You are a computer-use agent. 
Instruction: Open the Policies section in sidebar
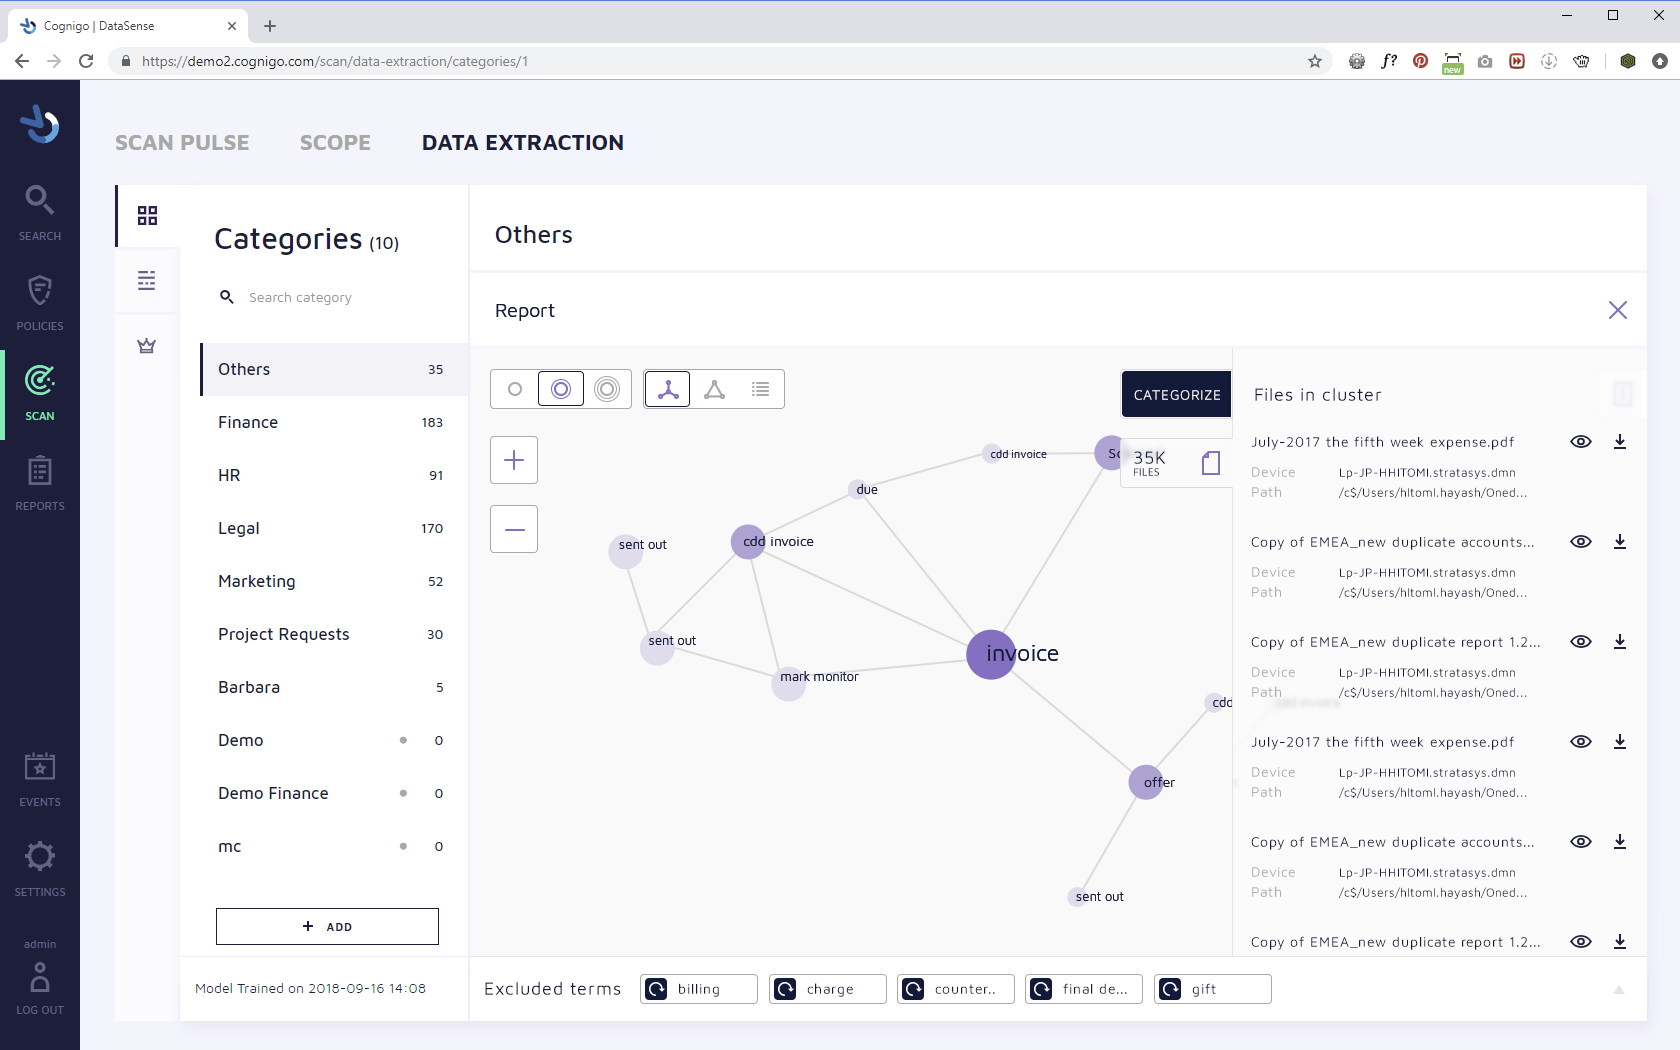40,302
